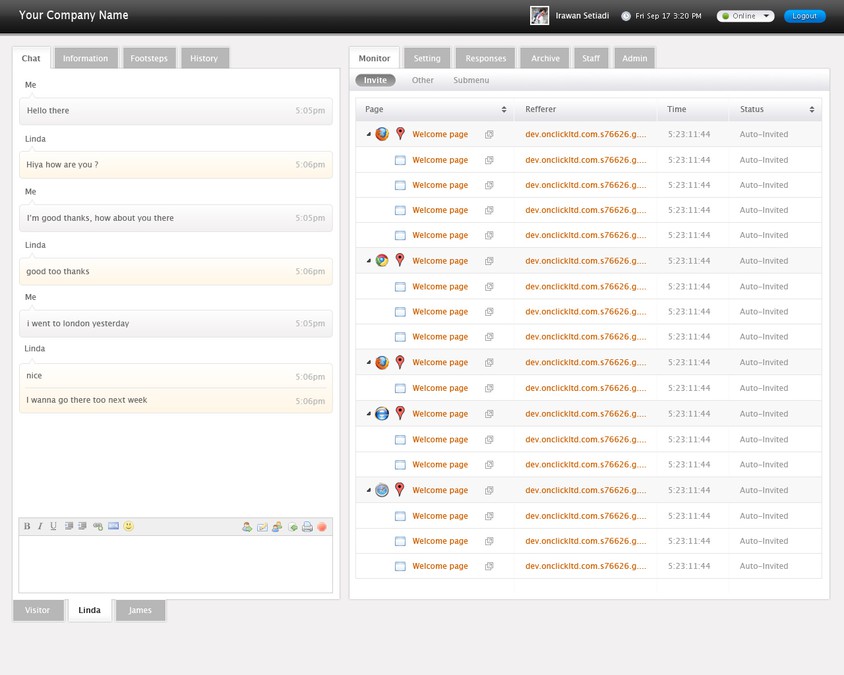Toggle italic formatting in the chat editor
Image resolution: width=844 pixels, height=675 pixels.
(39, 526)
